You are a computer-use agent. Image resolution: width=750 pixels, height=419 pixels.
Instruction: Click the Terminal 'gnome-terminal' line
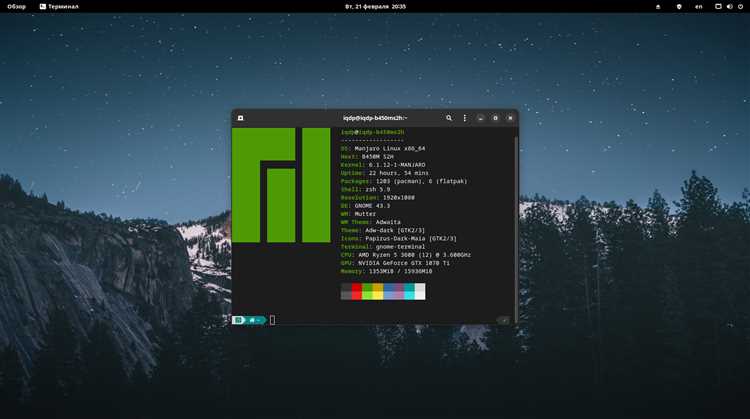383,247
